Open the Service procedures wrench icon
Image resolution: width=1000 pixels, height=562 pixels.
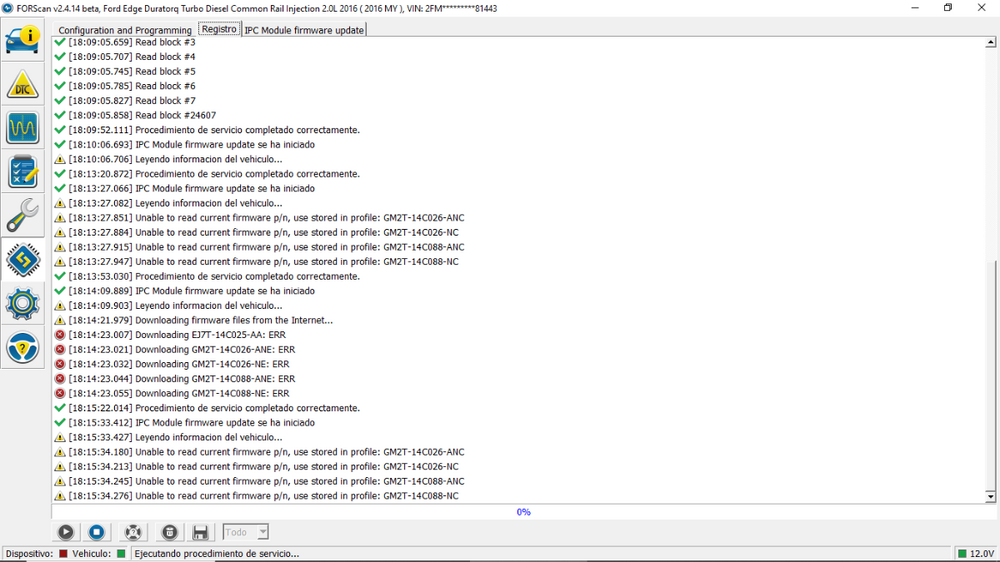point(23,216)
